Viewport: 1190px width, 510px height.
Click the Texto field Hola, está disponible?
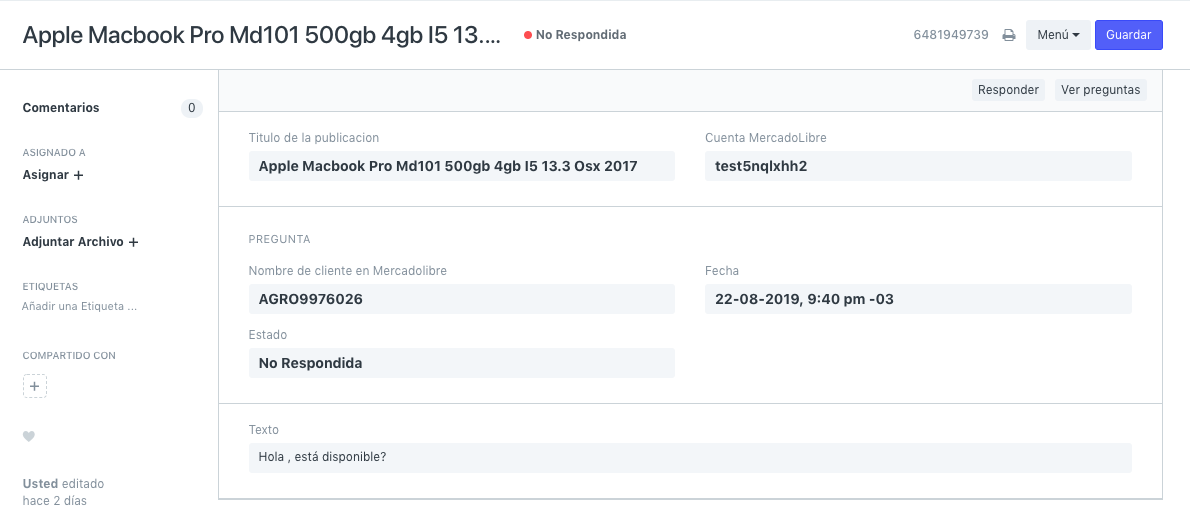(x=690, y=458)
